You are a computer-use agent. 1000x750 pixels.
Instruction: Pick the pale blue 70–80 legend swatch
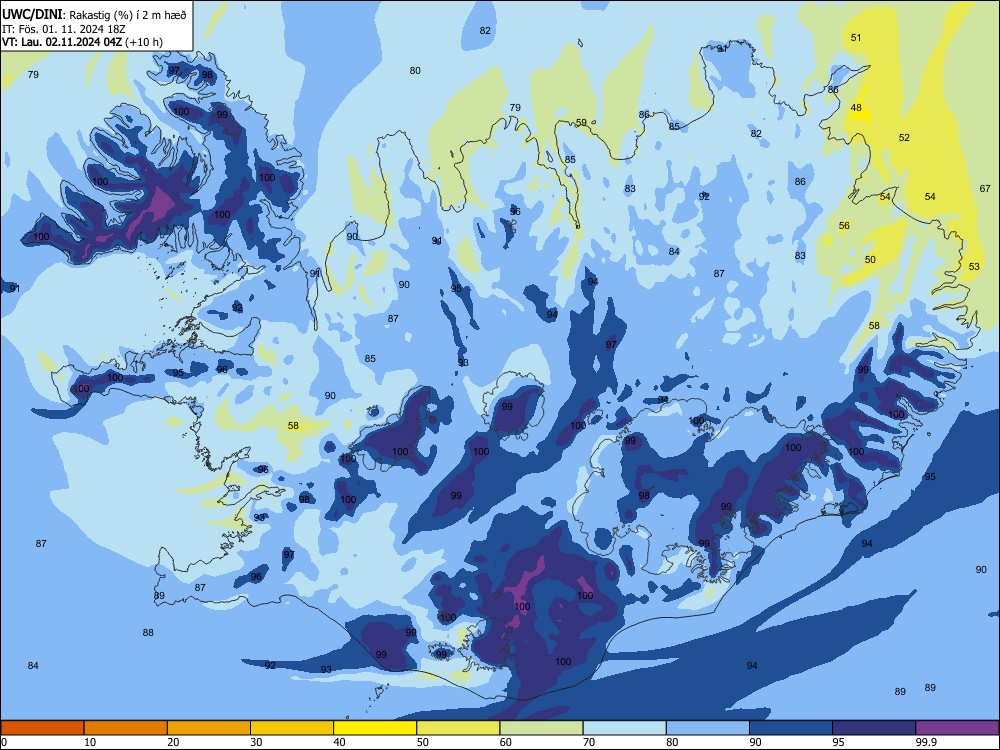pos(624,728)
